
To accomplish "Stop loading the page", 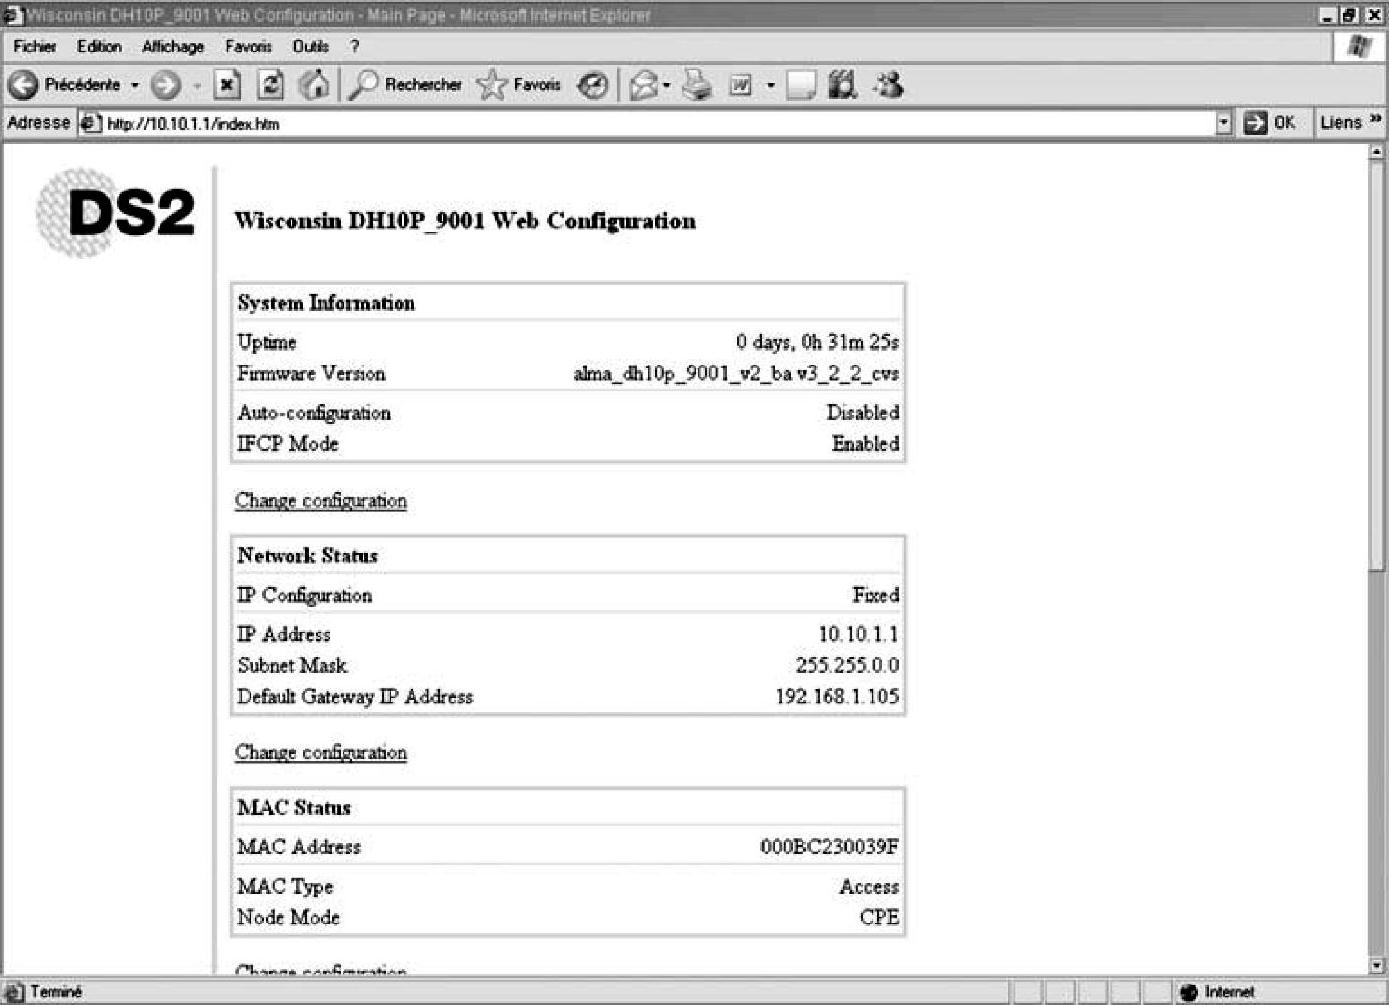I will pos(228,85).
